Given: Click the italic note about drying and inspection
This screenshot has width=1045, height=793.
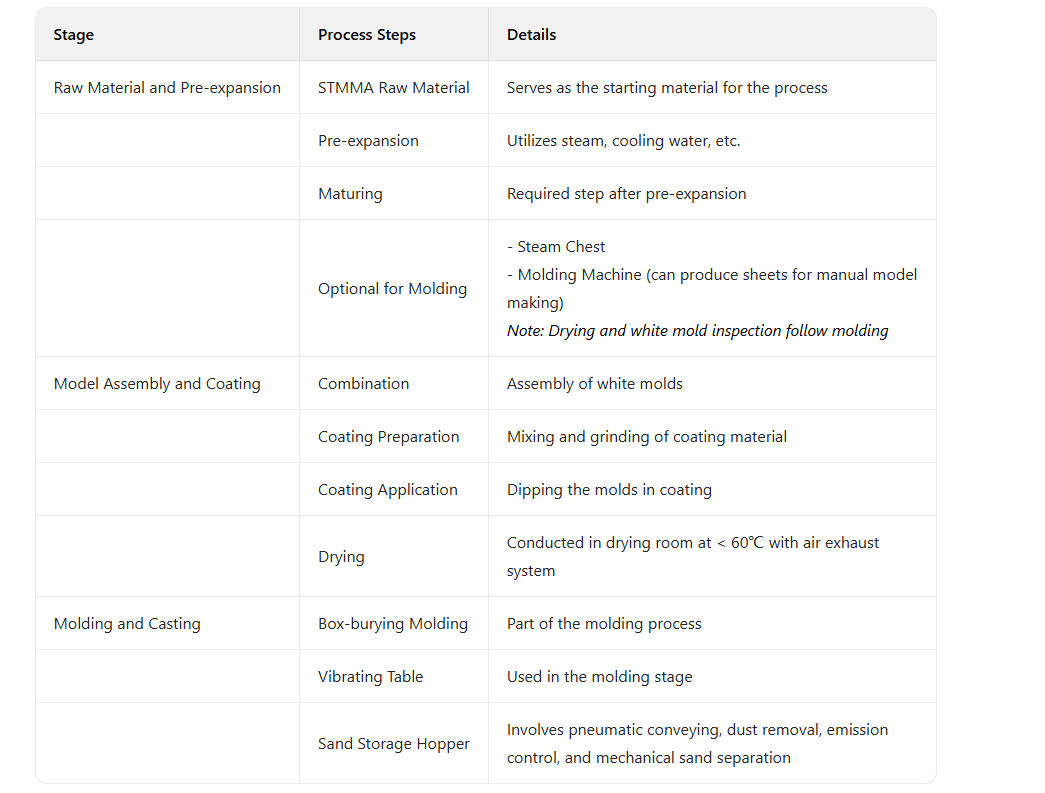Looking at the screenshot, I should coord(697,331).
